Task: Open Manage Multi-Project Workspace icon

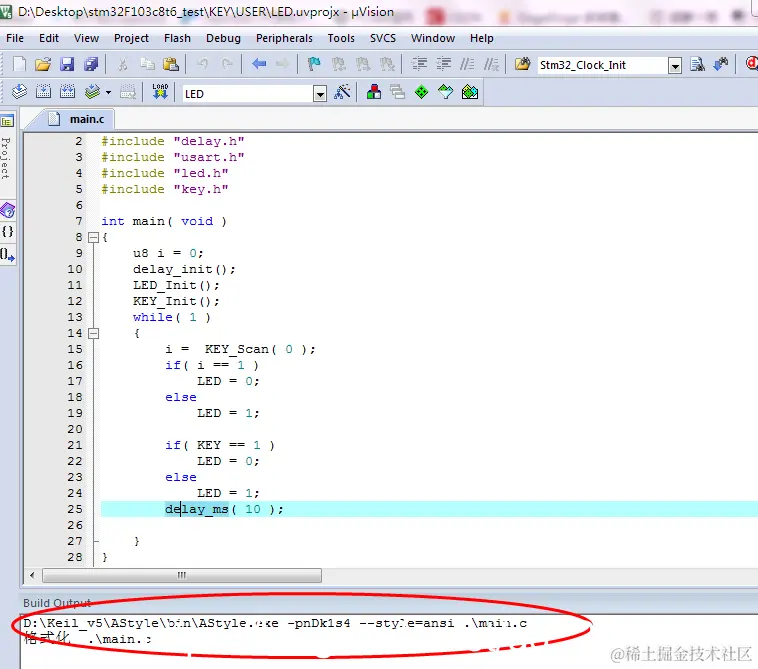Action: click(x=397, y=91)
